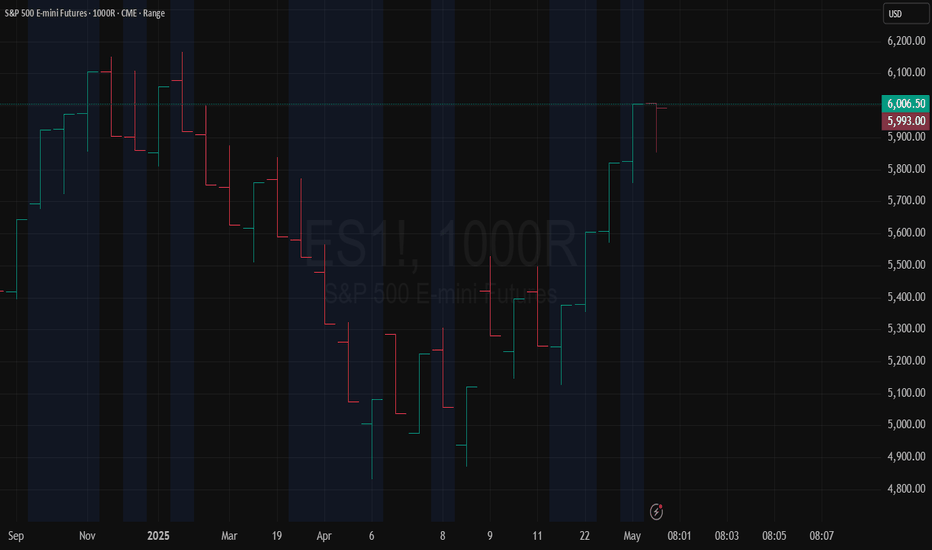Viewport: 932px width, 550px height.
Task: Click the Mar date label
Action: click(x=229, y=536)
